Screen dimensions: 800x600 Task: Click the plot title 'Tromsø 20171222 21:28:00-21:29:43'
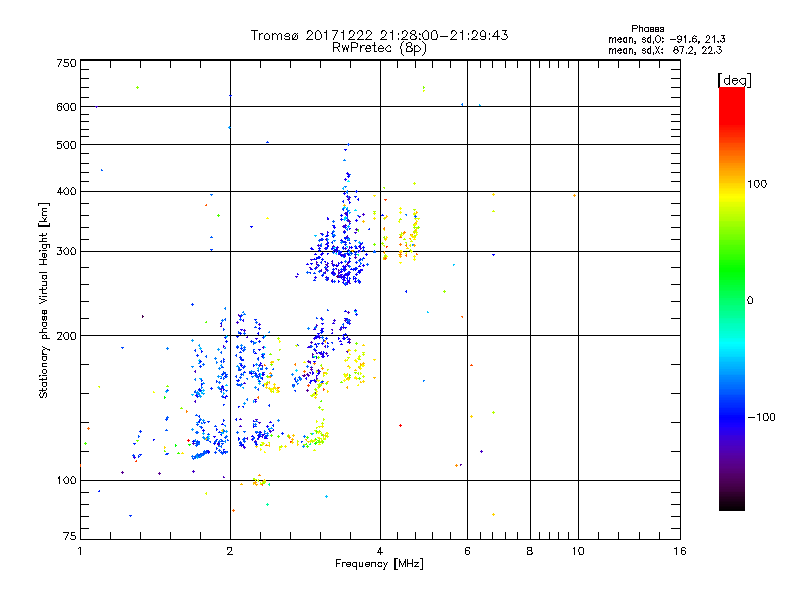[x=379, y=35]
